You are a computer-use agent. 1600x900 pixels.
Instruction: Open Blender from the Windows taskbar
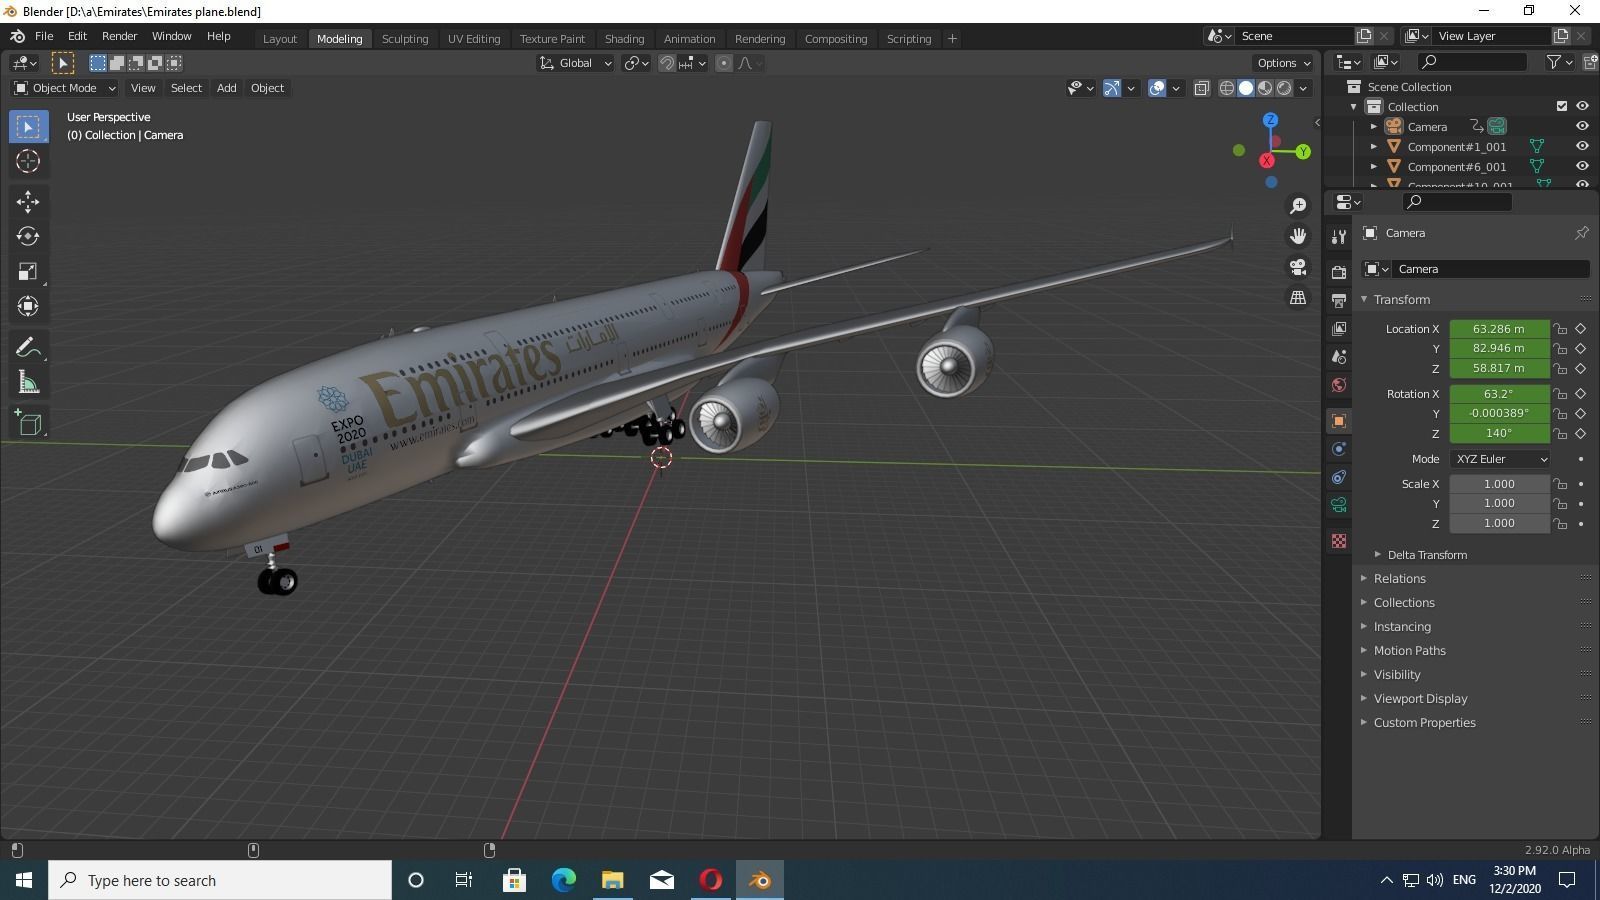(x=760, y=880)
